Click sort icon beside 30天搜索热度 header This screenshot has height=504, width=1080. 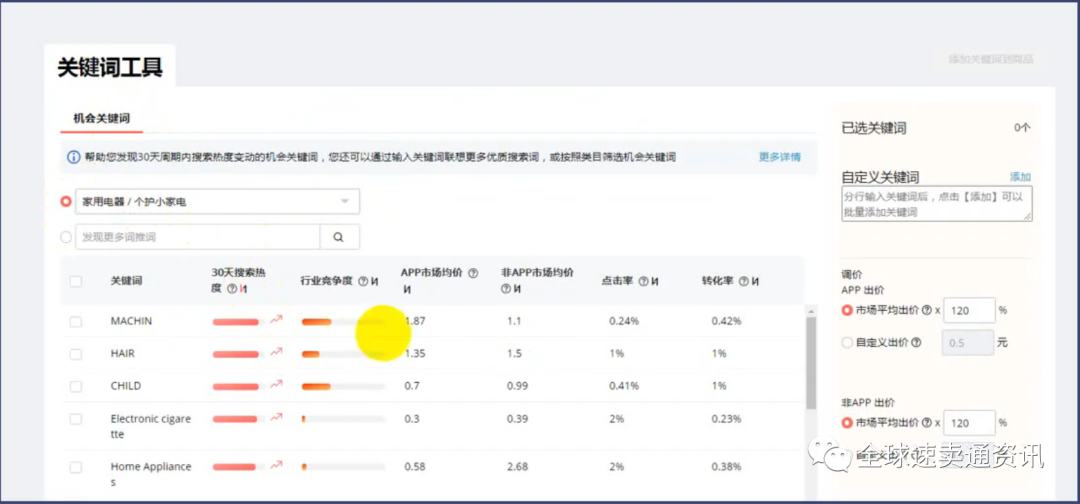tap(243, 289)
